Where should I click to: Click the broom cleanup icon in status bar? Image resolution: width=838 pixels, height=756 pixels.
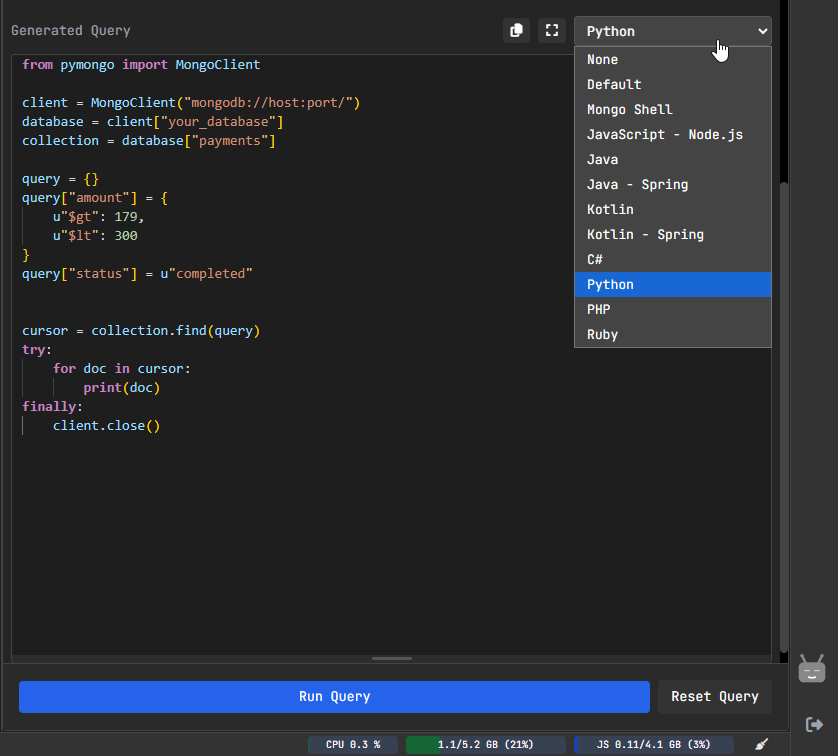[x=762, y=744]
